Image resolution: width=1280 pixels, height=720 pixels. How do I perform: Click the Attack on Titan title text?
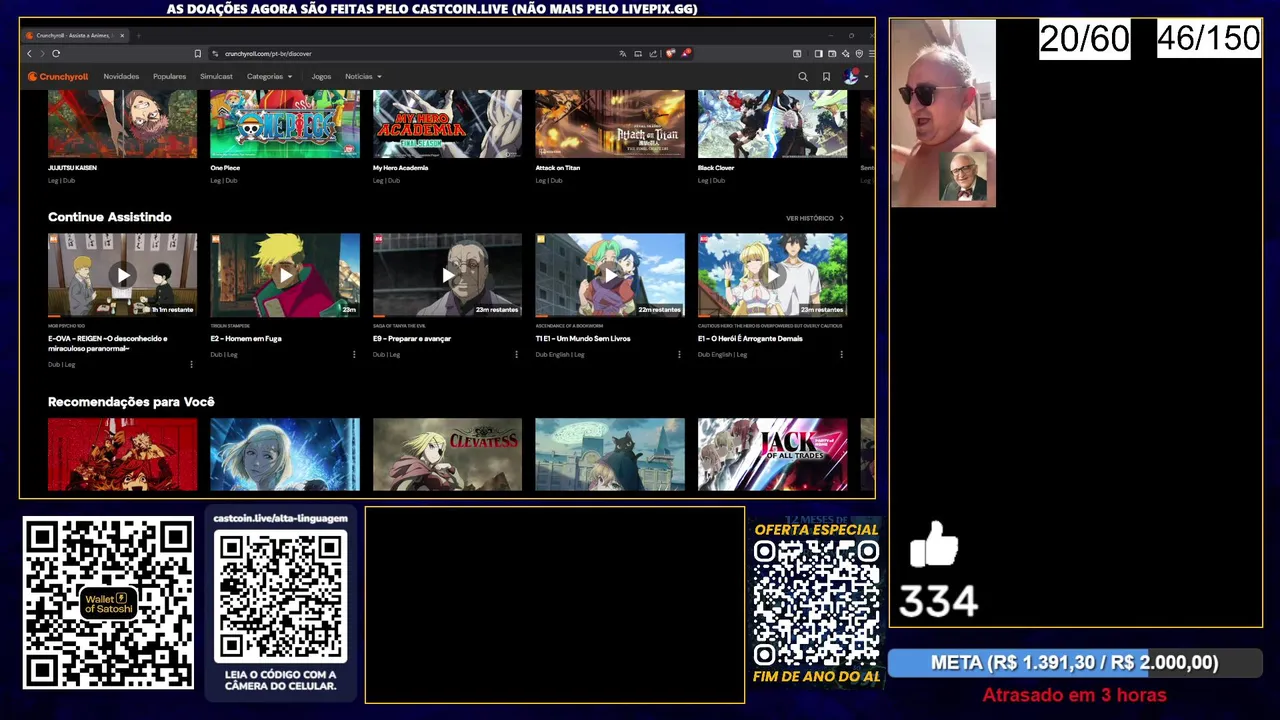click(x=557, y=168)
